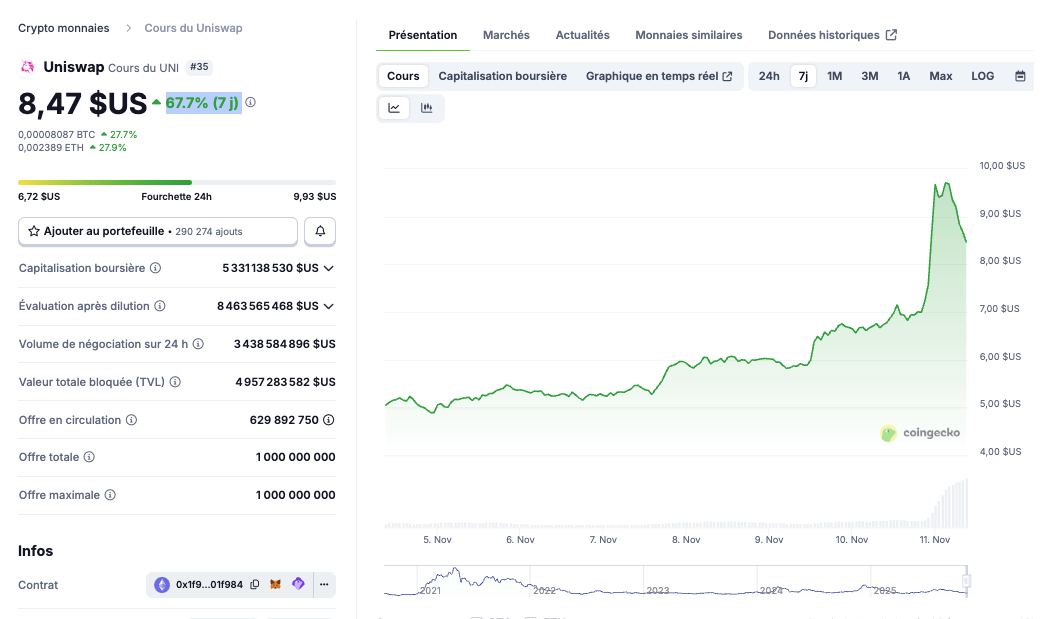Click the star icon in Ajouter au portefeuille
1043x619 pixels.
(34, 231)
